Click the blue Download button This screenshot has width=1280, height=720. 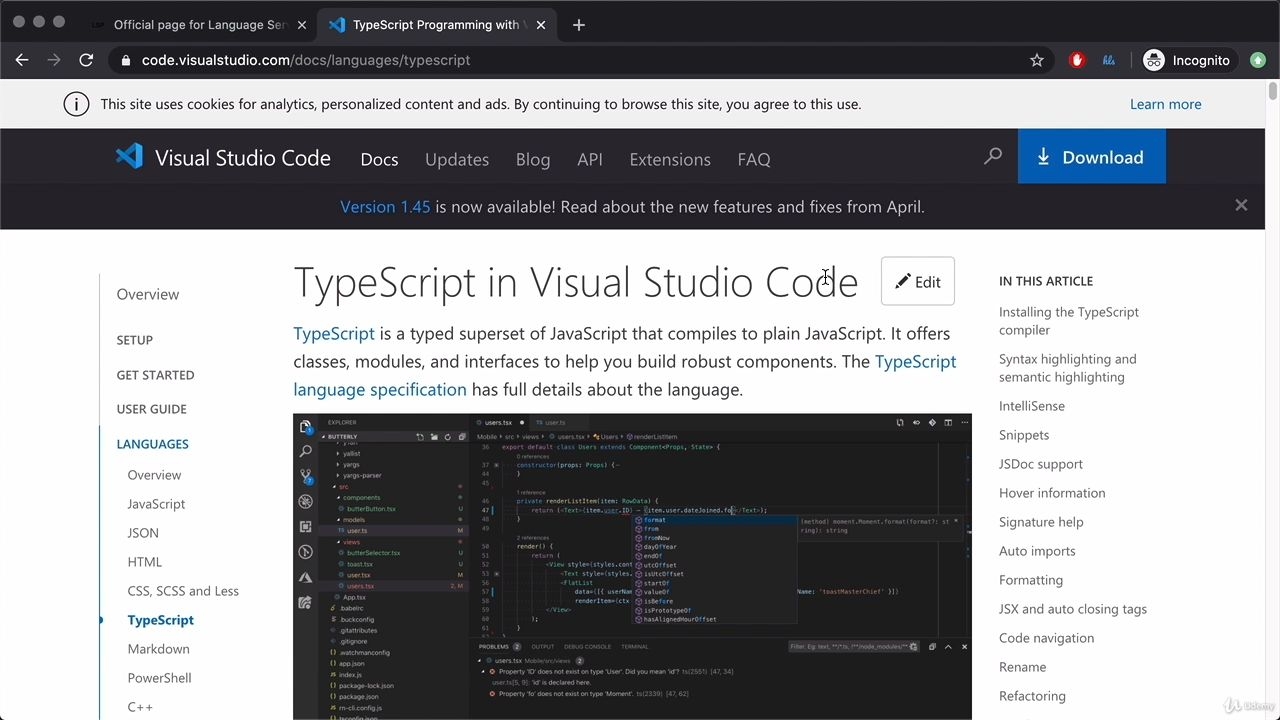1092,157
